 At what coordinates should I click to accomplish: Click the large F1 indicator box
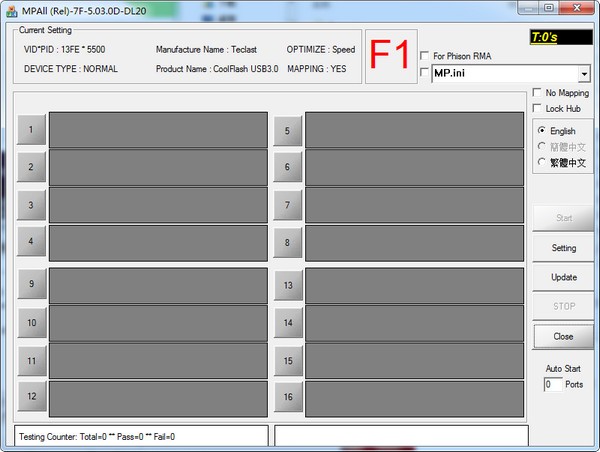click(x=390, y=57)
